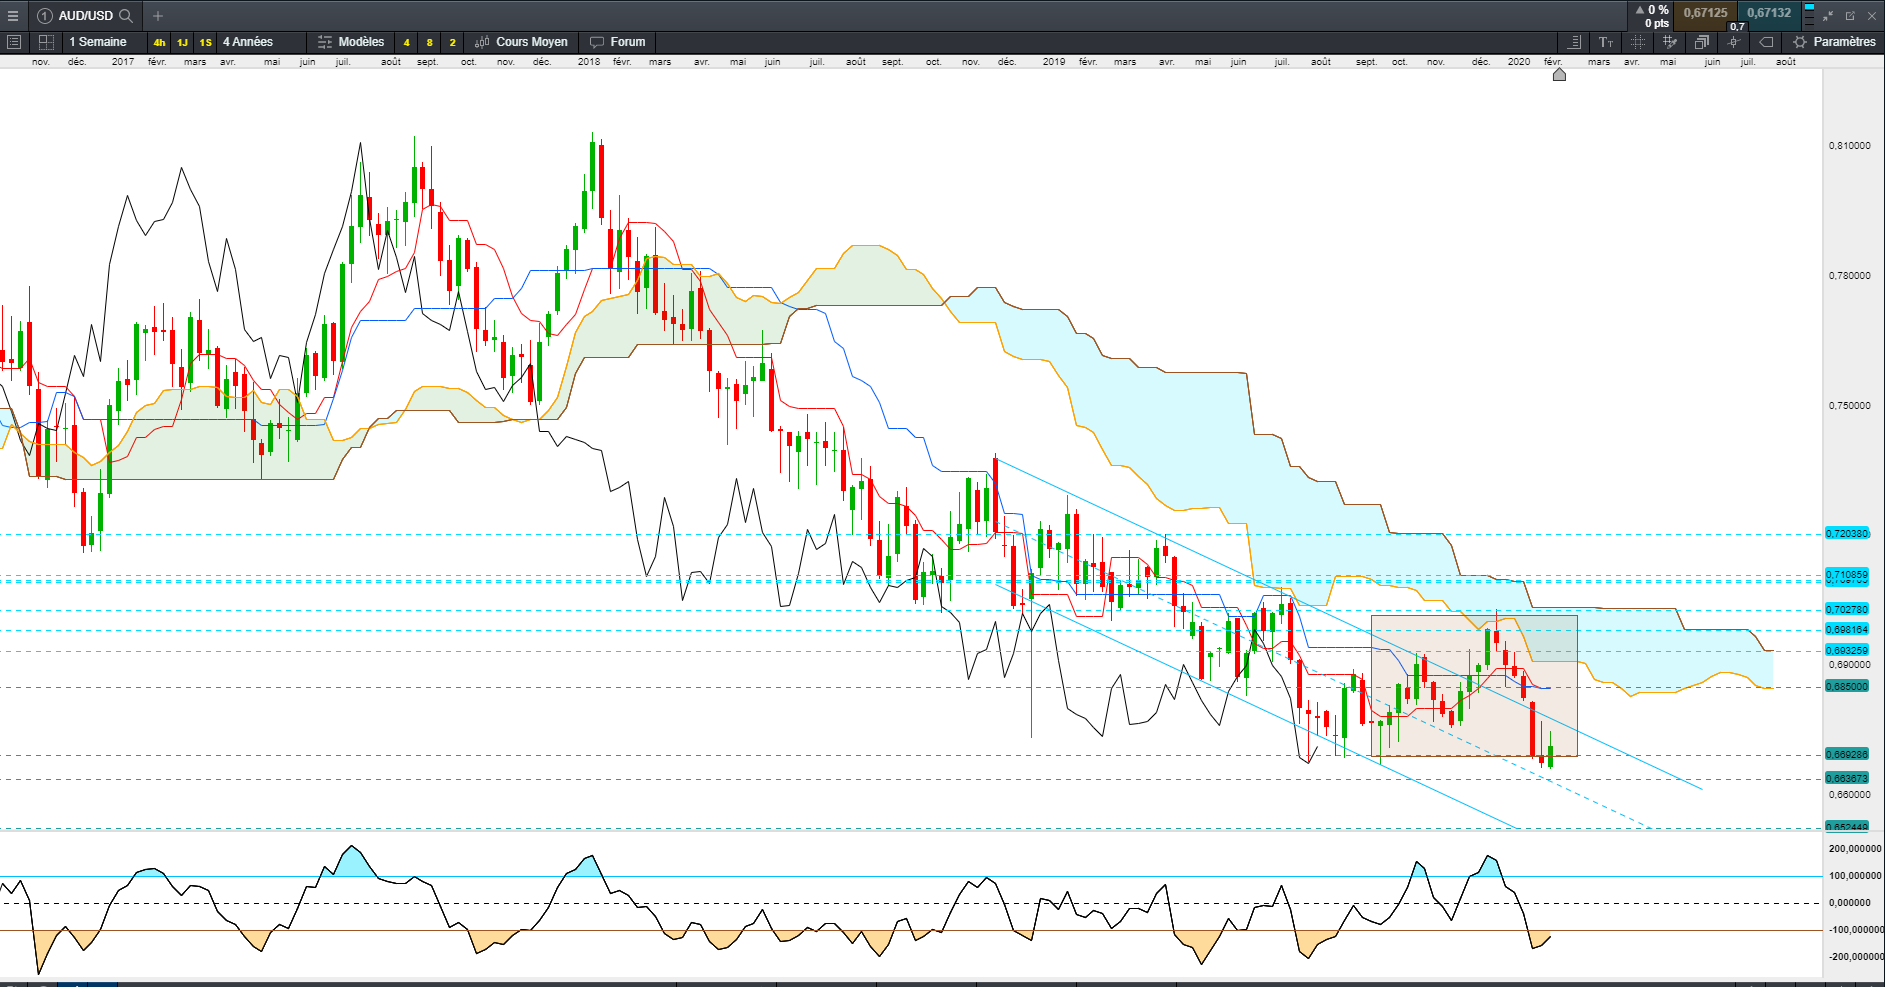Apply template number 8

click(x=429, y=42)
